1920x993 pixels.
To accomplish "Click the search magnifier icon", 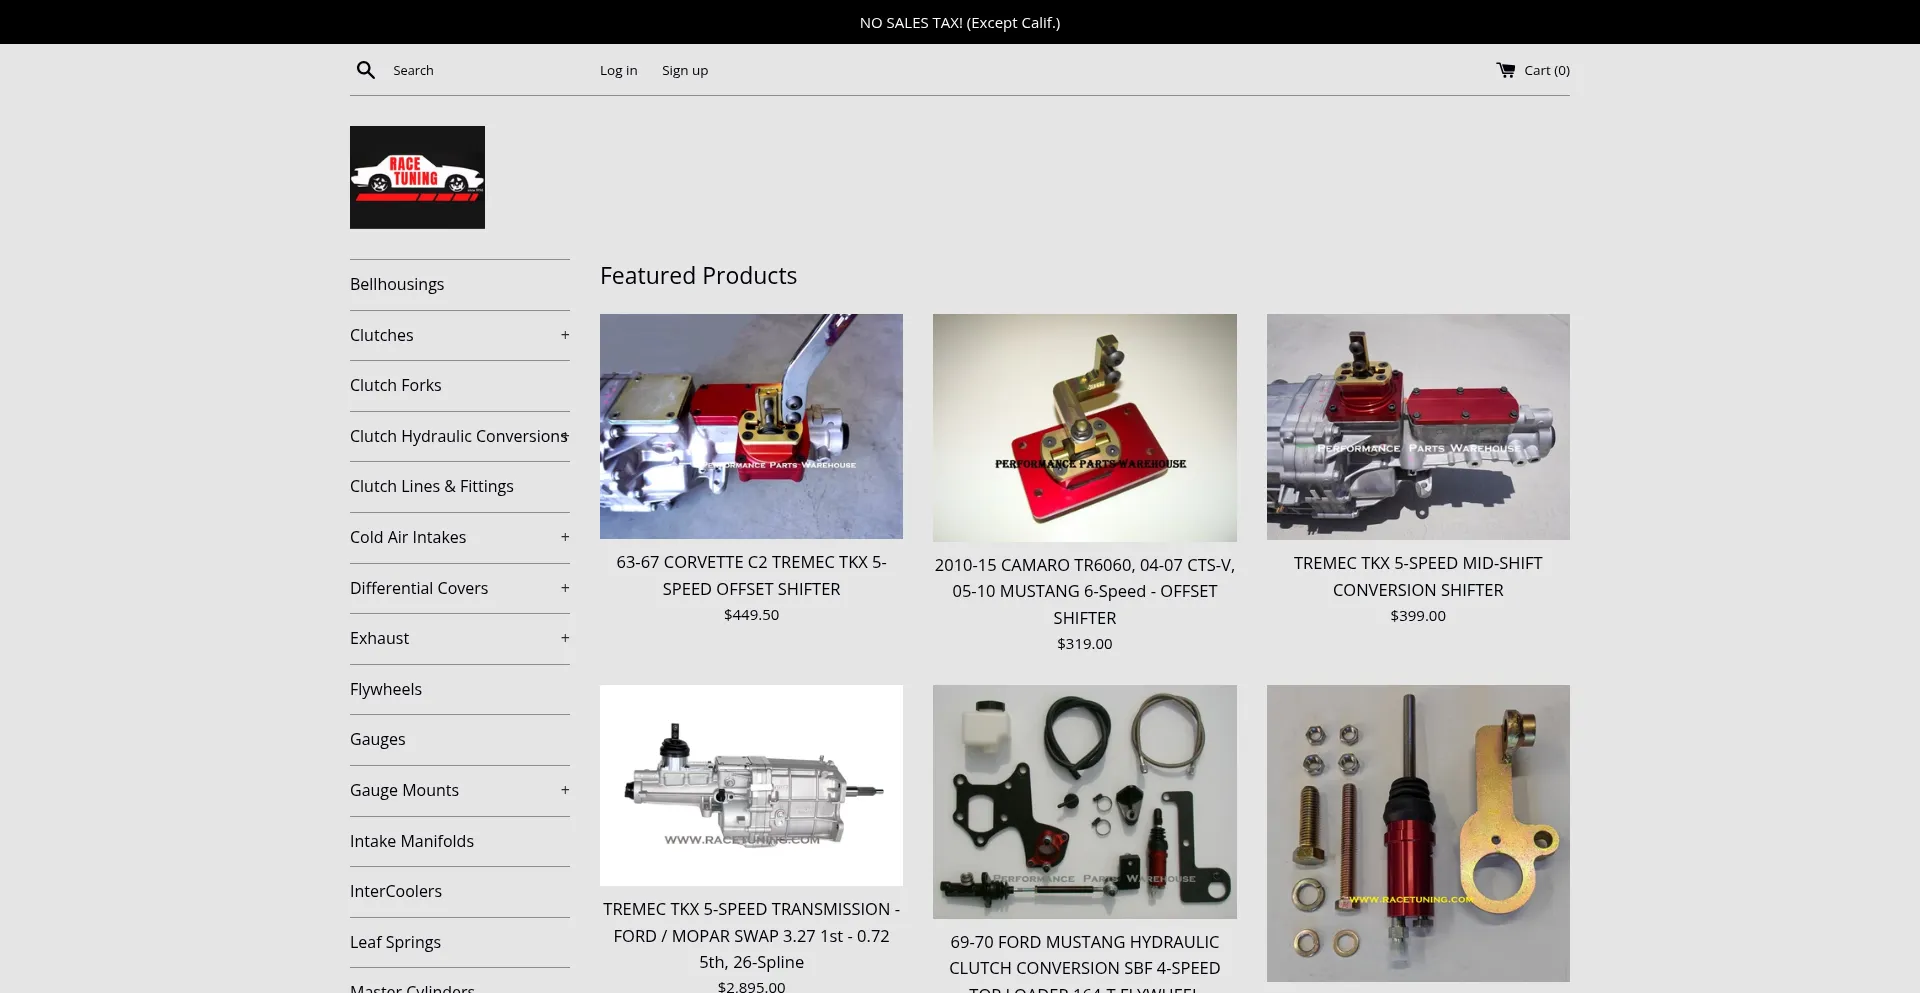I will (x=366, y=70).
